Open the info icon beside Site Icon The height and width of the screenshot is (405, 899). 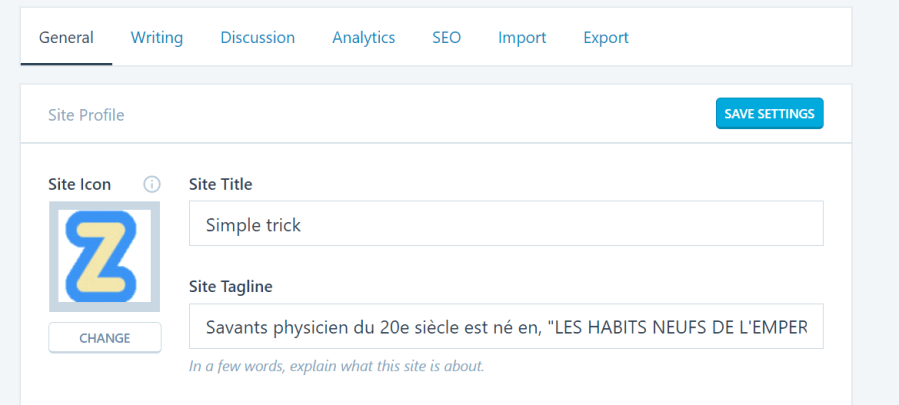tap(152, 184)
